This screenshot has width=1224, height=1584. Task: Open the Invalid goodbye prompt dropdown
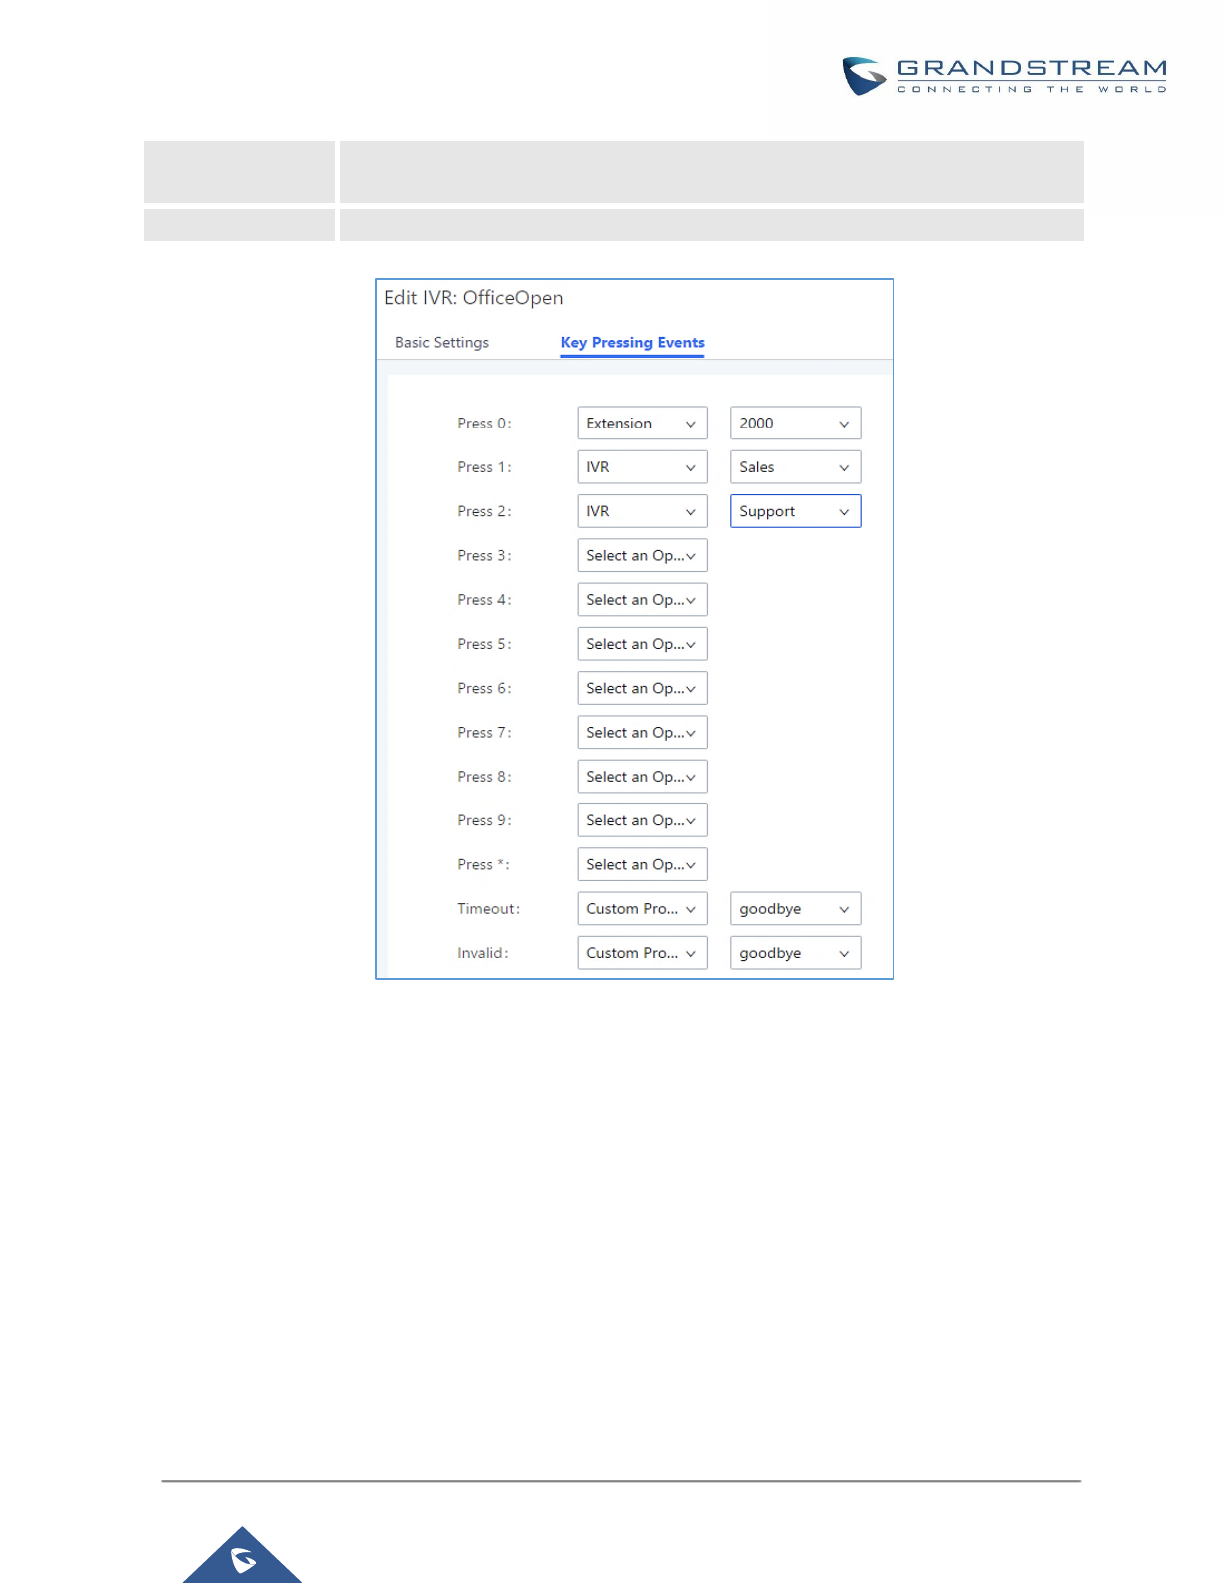click(795, 953)
